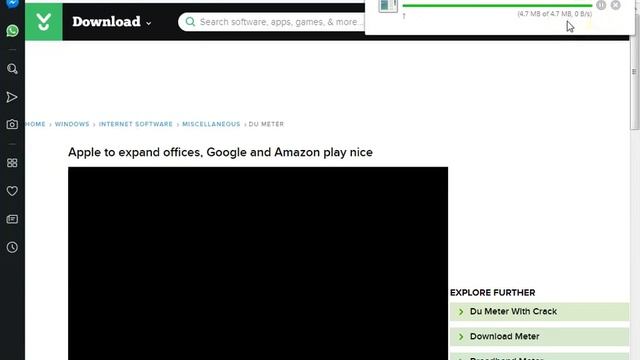Open WhatsApp in the Opera sidebar
The image size is (640, 360).
click(12, 31)
